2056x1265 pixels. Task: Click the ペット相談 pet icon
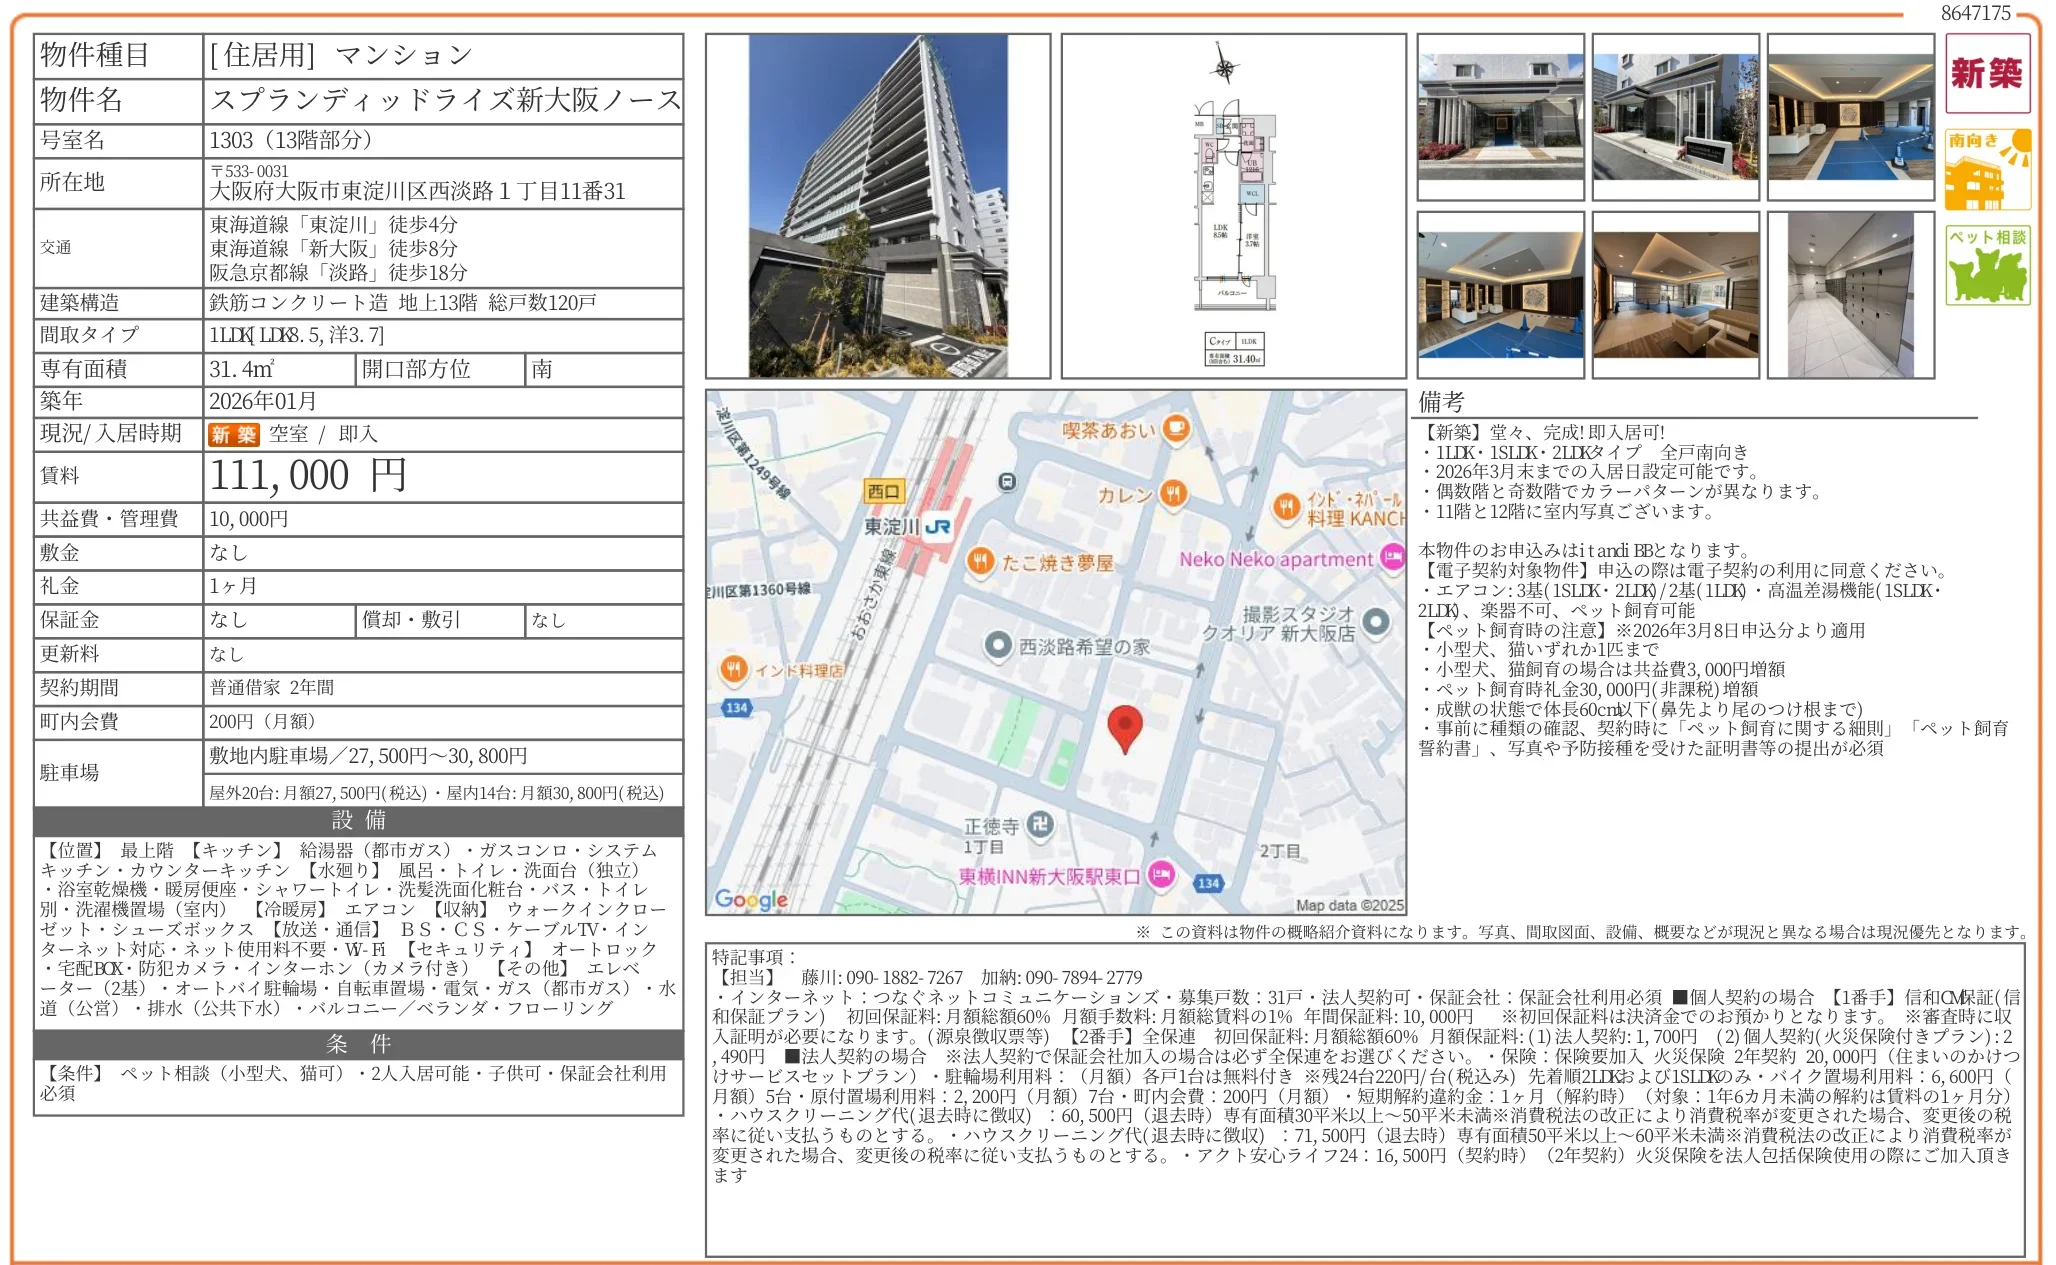coord(1986,265)
